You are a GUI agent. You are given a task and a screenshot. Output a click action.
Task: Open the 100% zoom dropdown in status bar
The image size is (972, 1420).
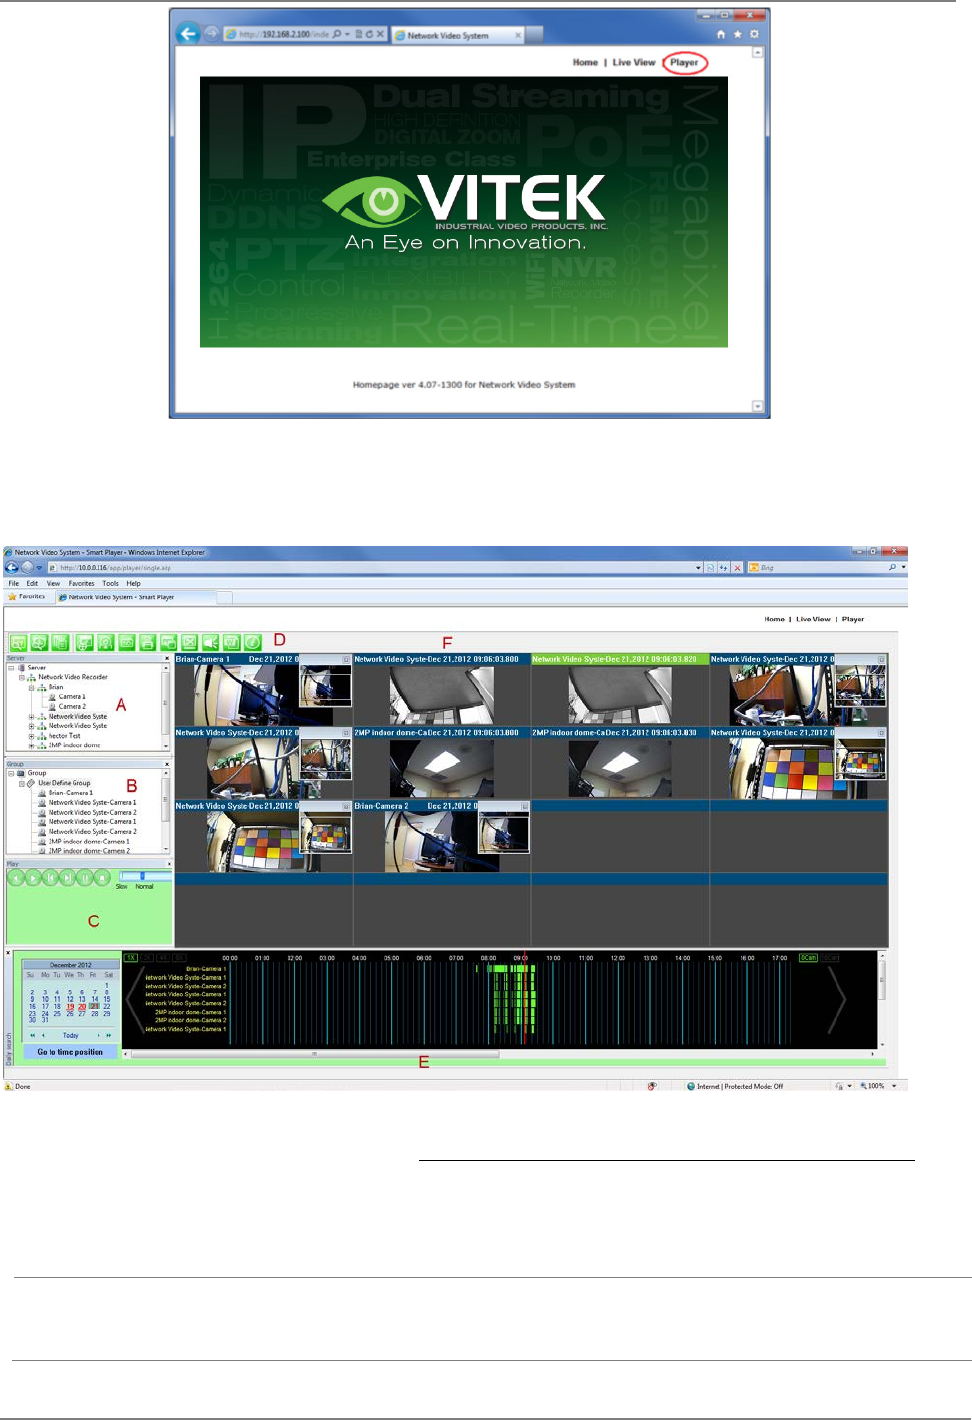click(894, 1086)
